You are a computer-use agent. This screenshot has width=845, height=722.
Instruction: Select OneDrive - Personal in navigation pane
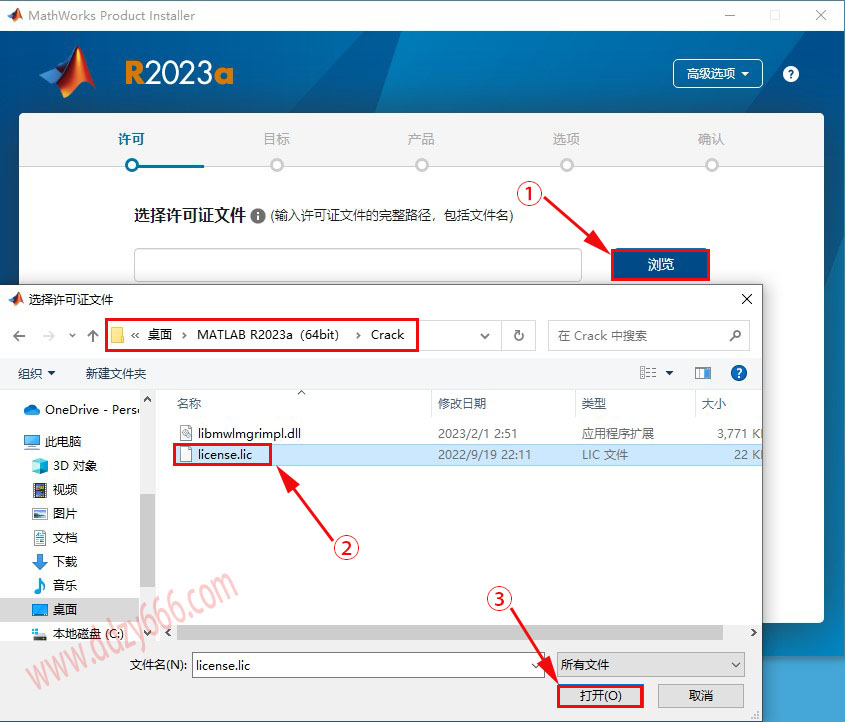point(81,410)
